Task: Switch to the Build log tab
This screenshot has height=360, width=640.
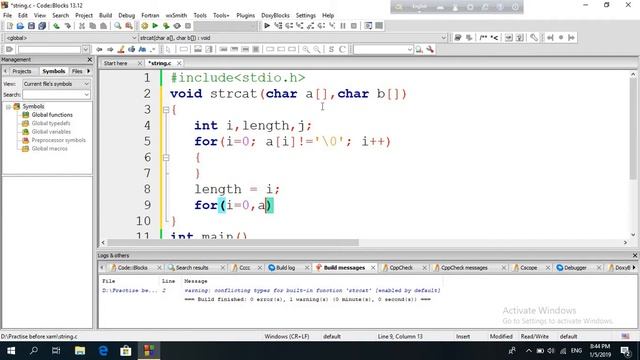Action: point(285,268)
